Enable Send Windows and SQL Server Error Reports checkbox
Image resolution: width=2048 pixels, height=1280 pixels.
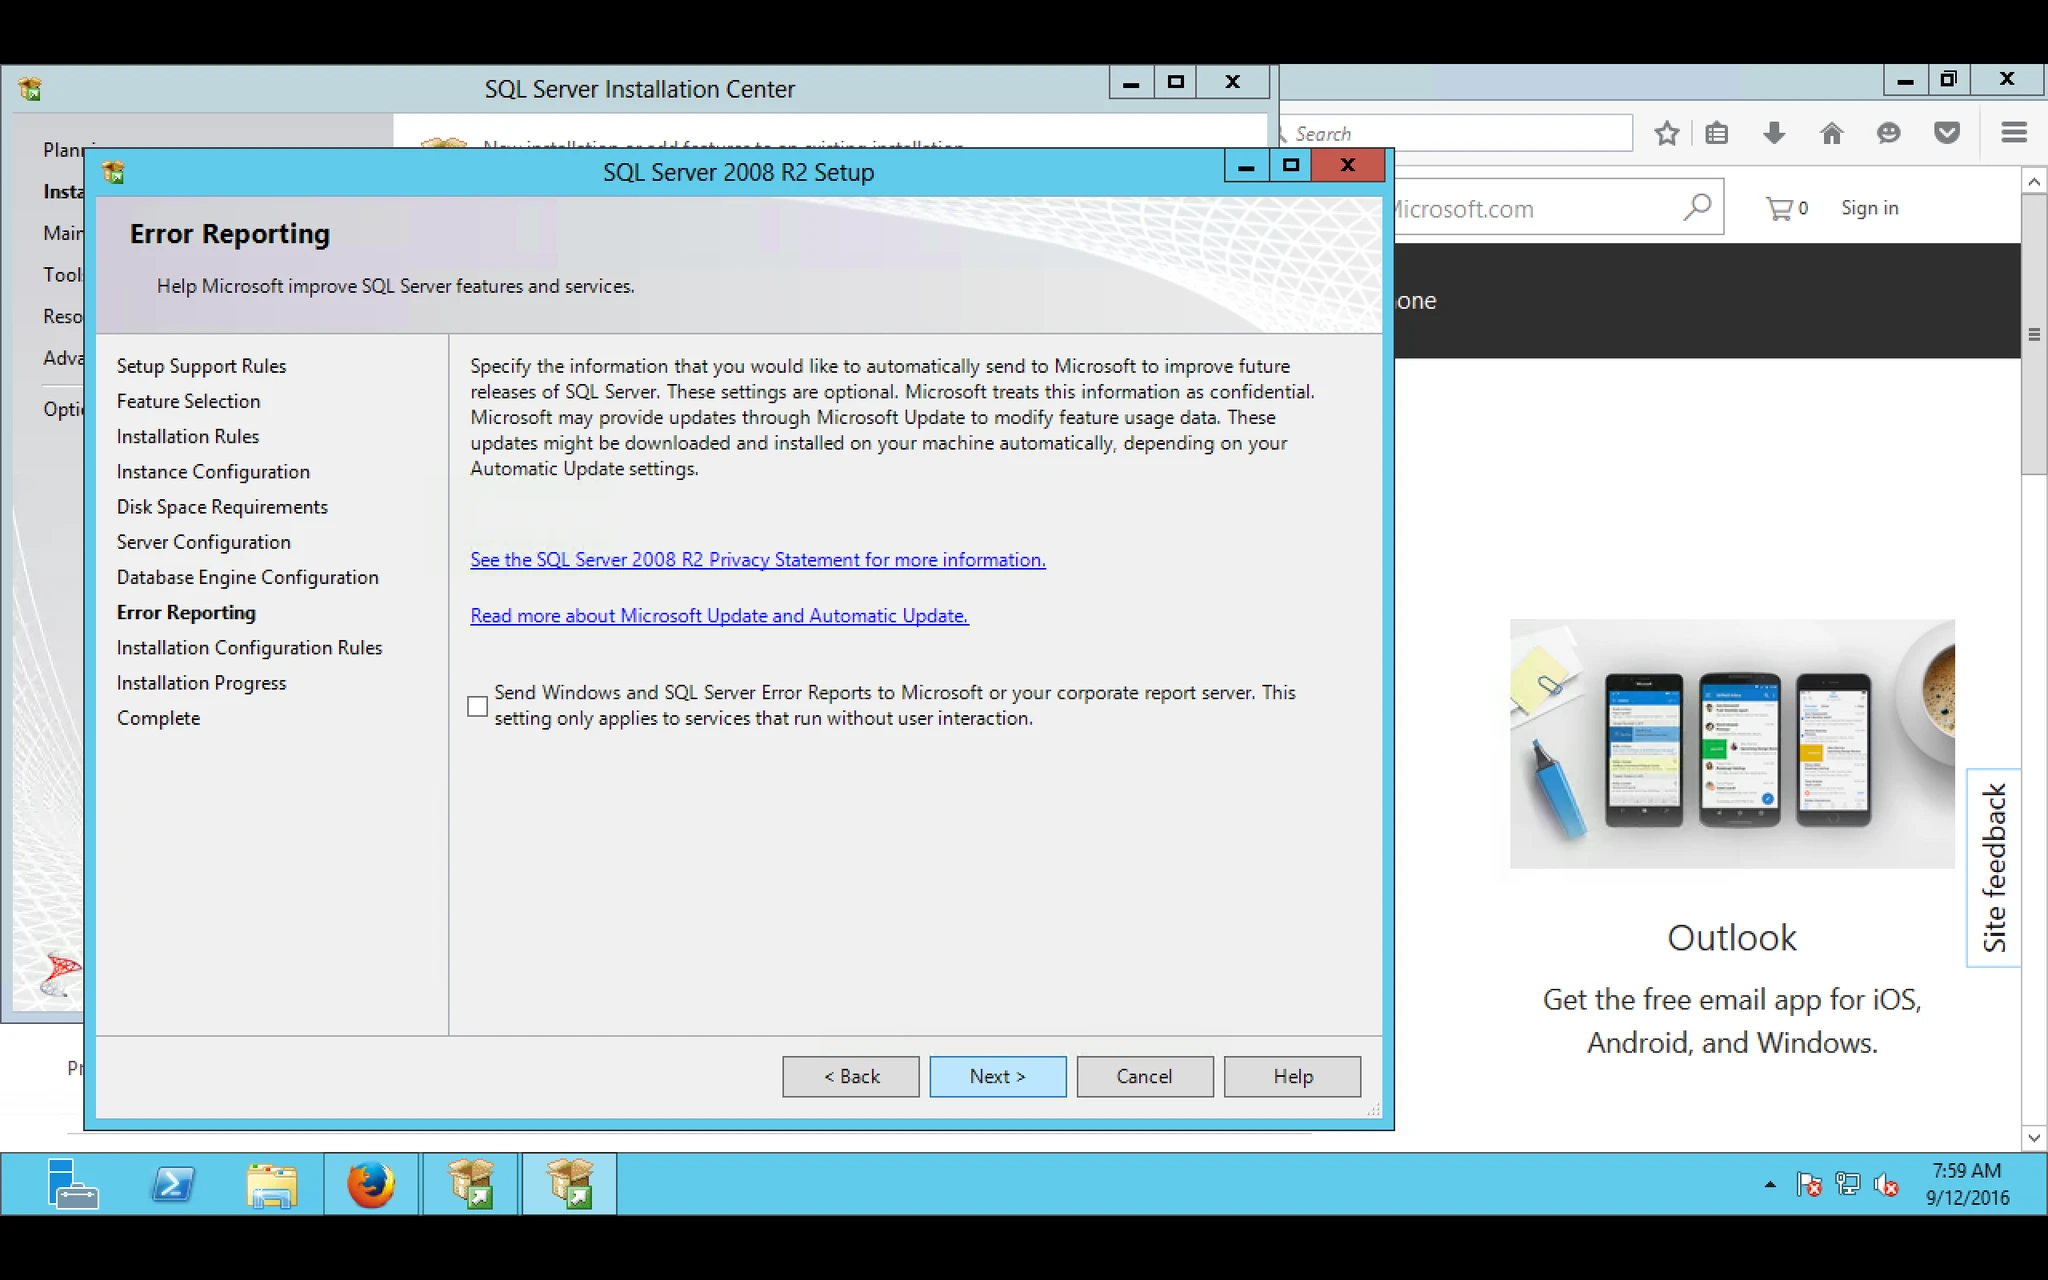tap(478, 706)
